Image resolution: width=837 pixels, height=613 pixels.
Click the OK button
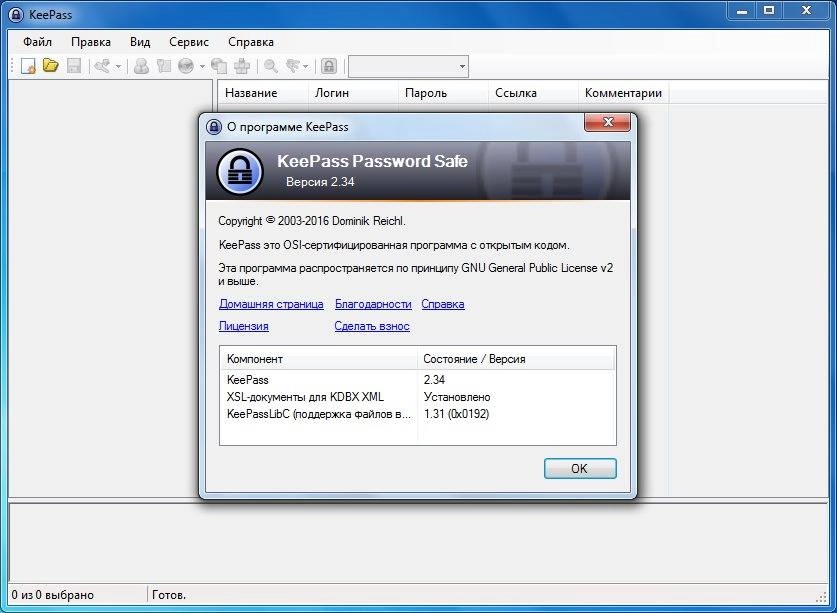(580, 468)
